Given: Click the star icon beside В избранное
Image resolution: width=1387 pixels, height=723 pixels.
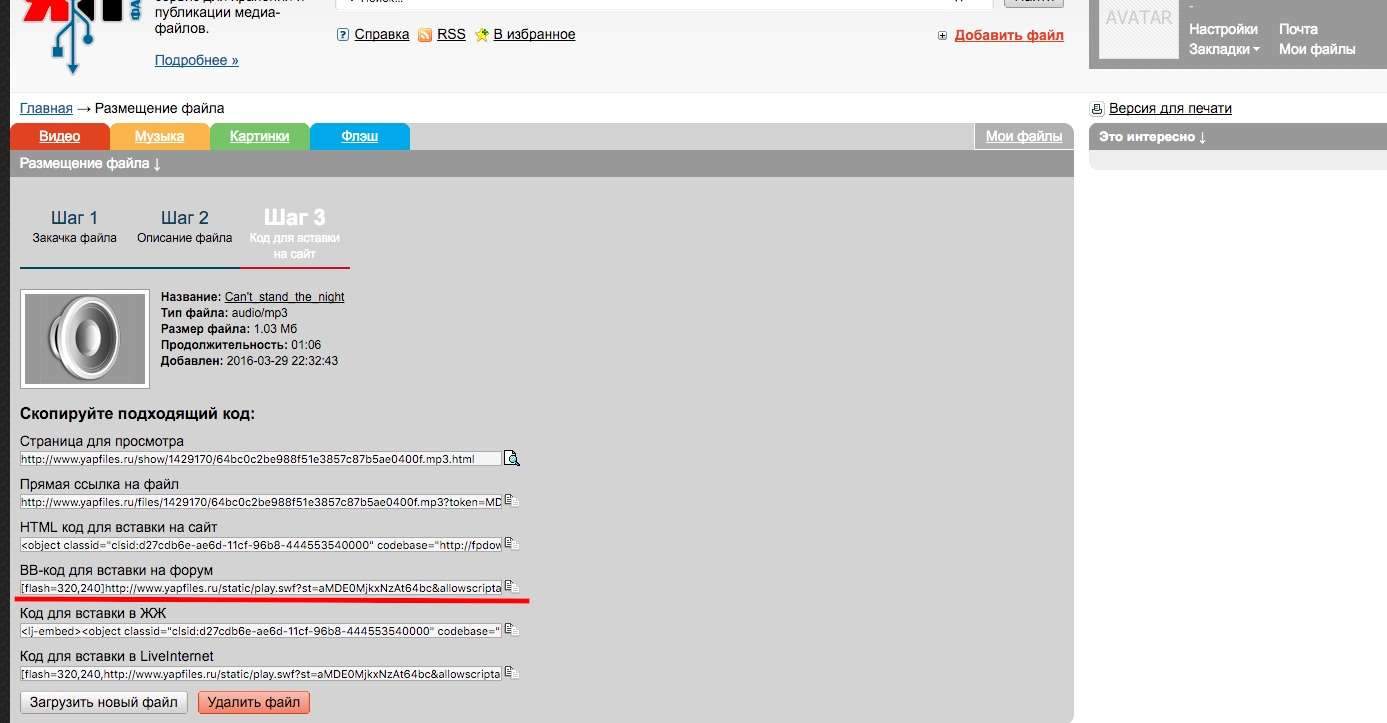Looking at the screenshot, I should [x=482, y=35].
